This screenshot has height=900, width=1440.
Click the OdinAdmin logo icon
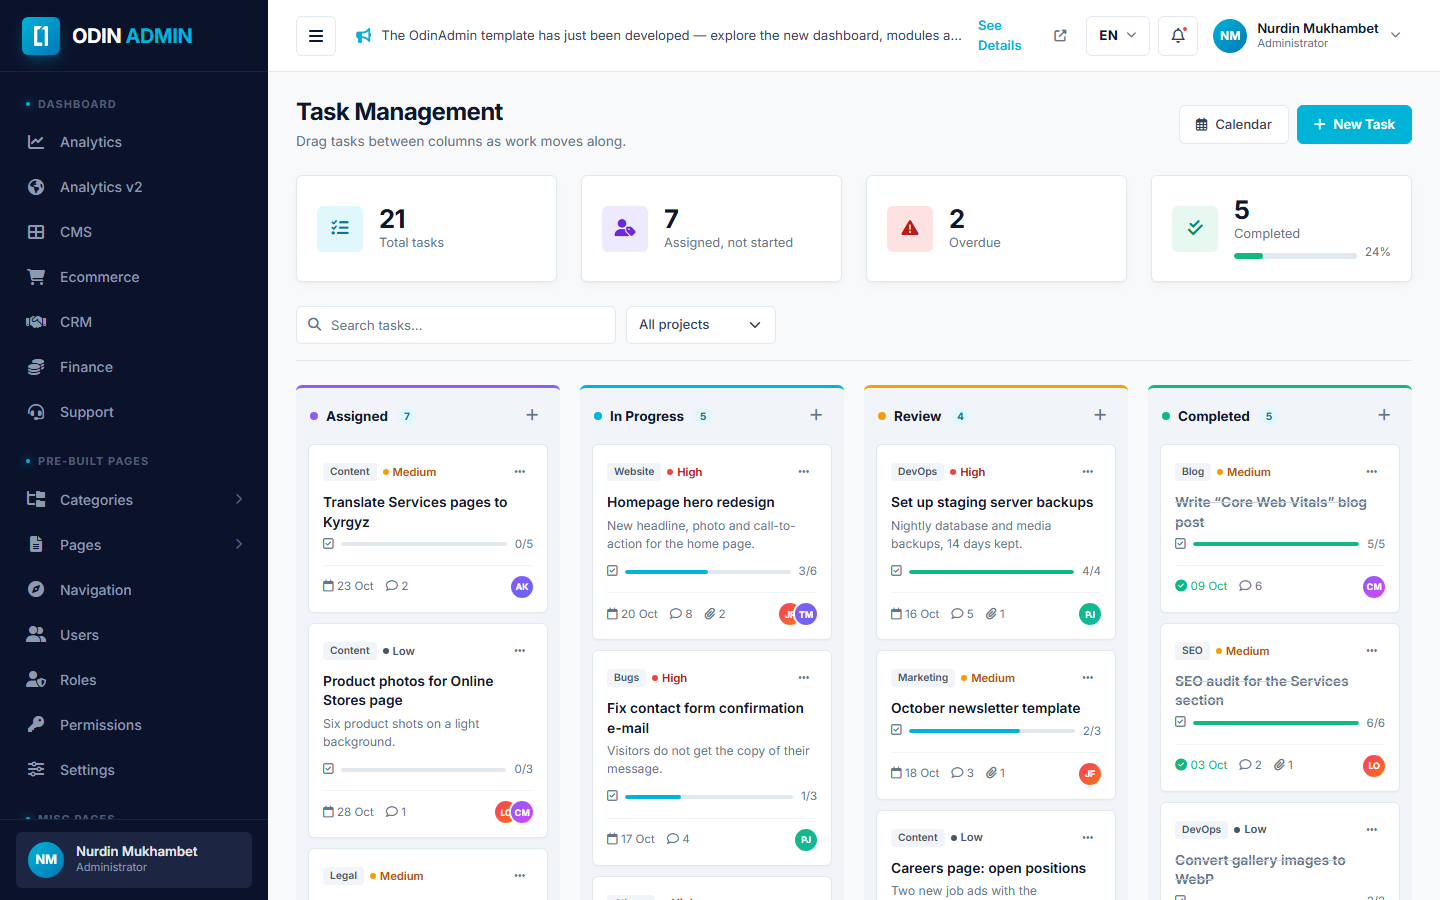coord(41,36)
